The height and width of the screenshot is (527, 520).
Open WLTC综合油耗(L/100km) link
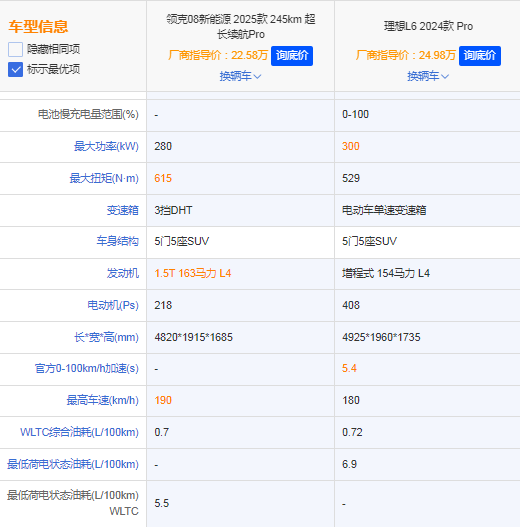[x=79, y=432]
